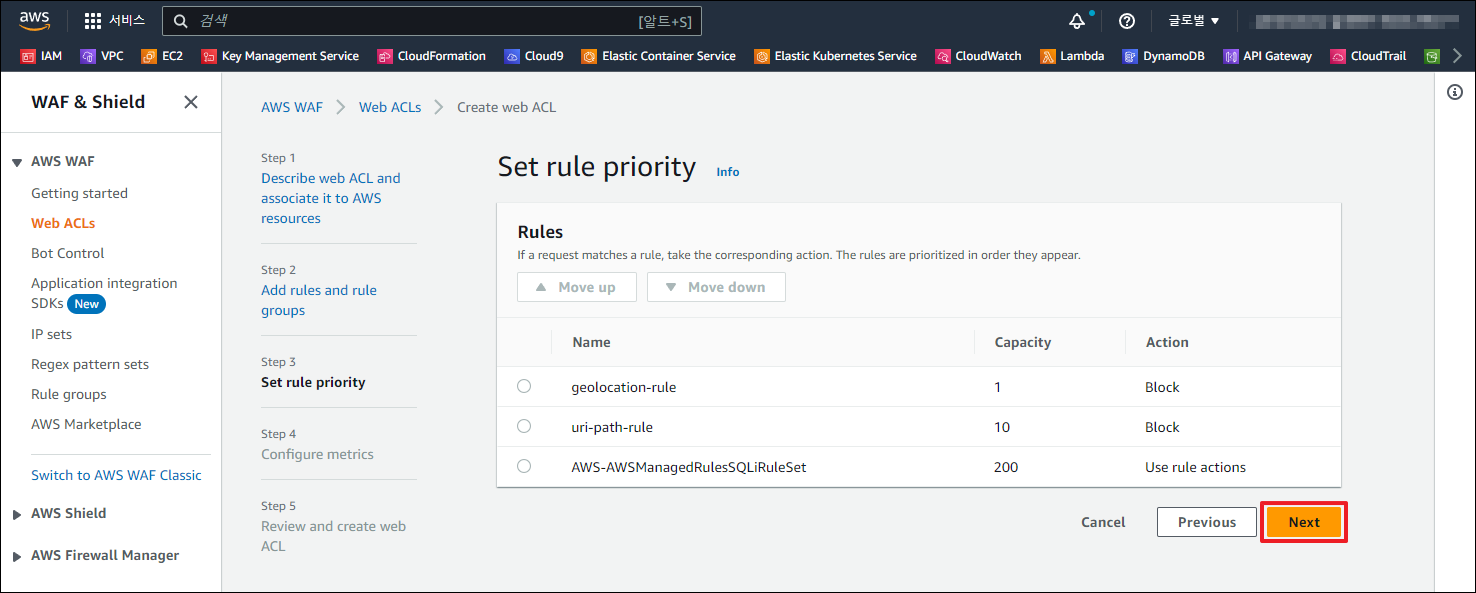Open Rule groups in sidebar

[x=69, y=394]
